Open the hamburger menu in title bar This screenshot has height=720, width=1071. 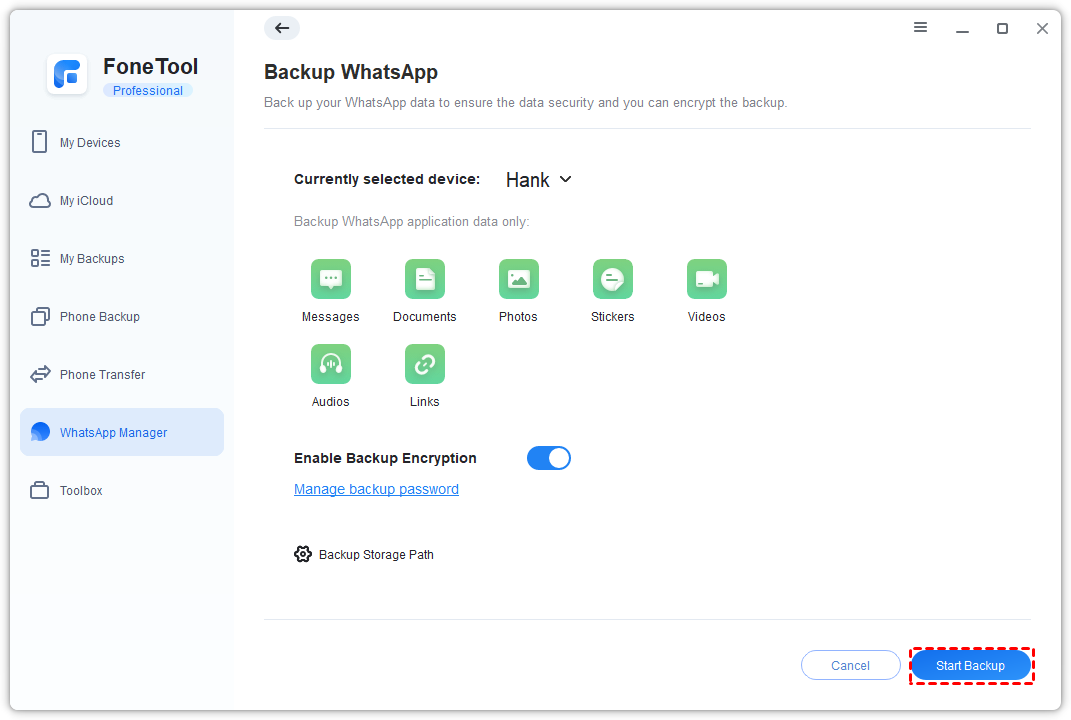(920, 28)
